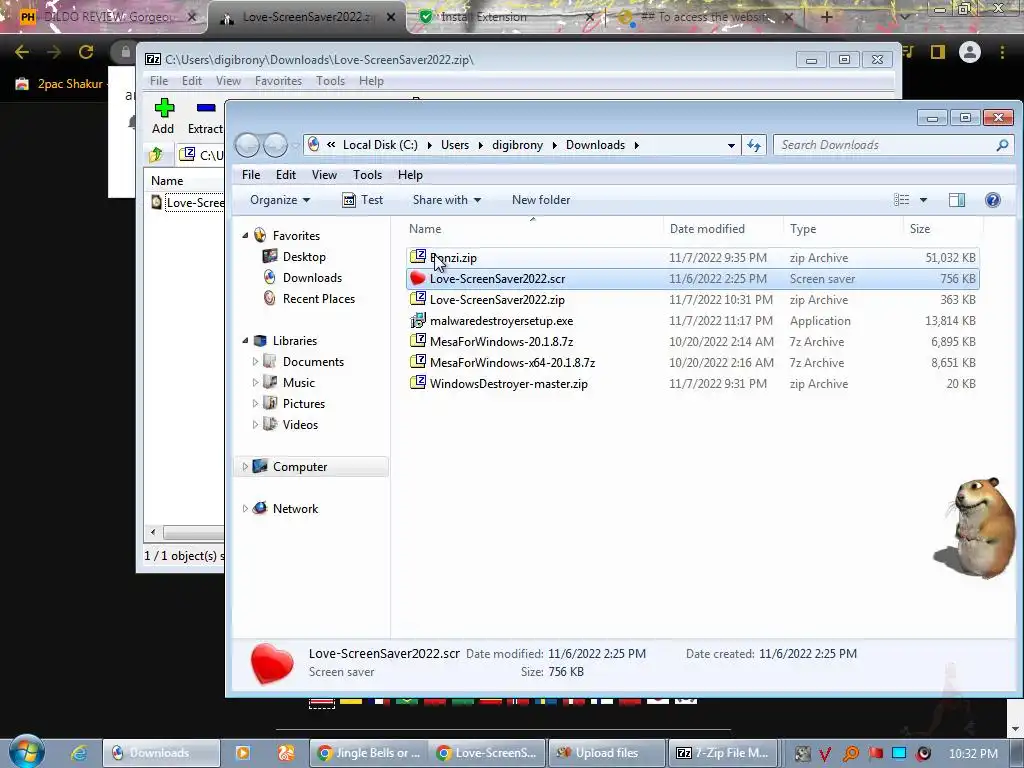
Task: Open the view options dropdown arrow
Action: [x=923, y=200]
